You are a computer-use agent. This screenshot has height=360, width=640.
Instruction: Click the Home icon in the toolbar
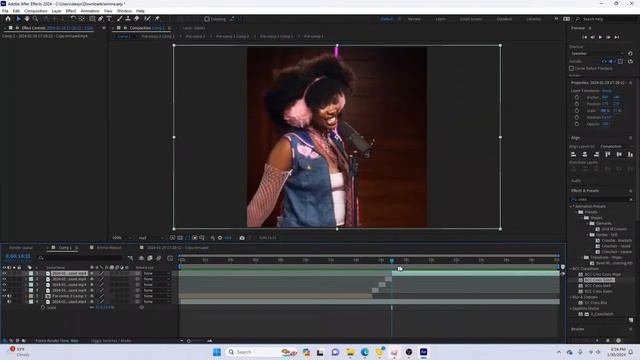[x=8, y=19]
